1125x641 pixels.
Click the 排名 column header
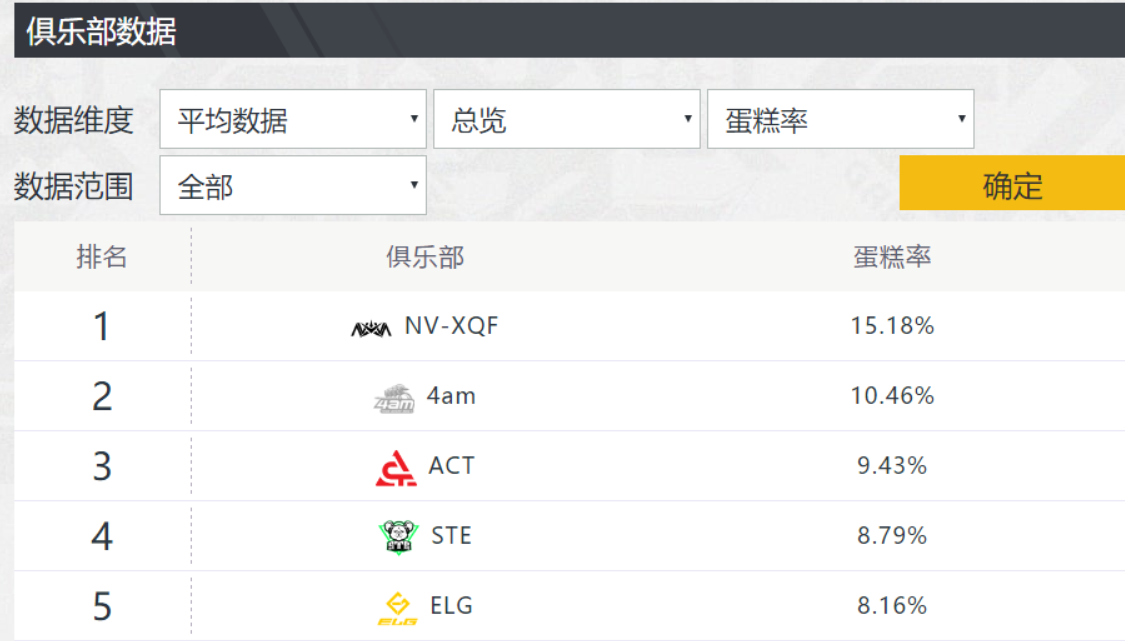pos(102,257)
